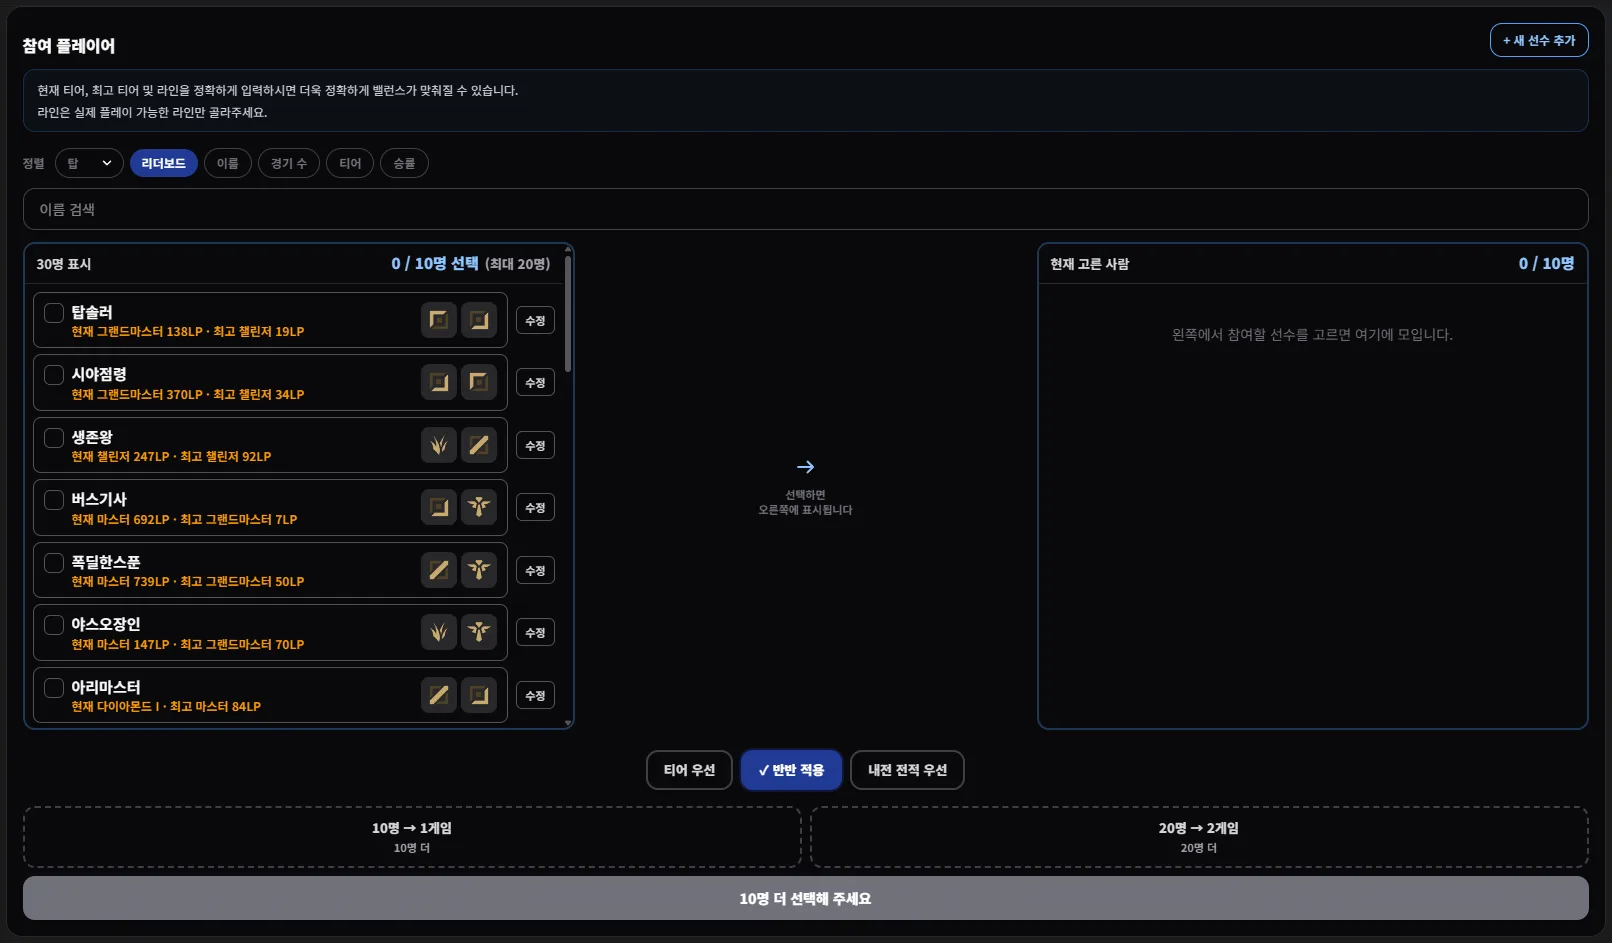Click the jungle icon in 생존왕's row
Image resolution: width=1612 pixels, height=943 pixels.
click(x=438, y=445)
